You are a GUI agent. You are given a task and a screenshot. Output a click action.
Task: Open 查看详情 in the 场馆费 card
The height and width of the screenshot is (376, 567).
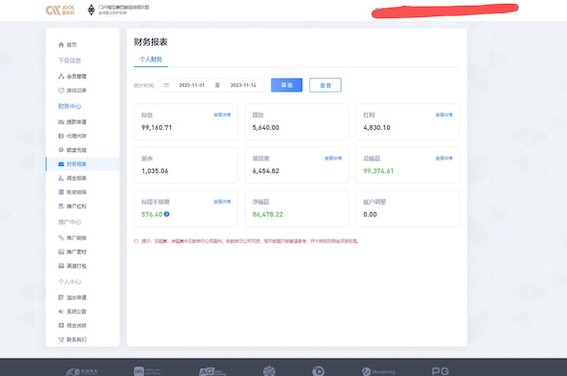click(333, 158)
